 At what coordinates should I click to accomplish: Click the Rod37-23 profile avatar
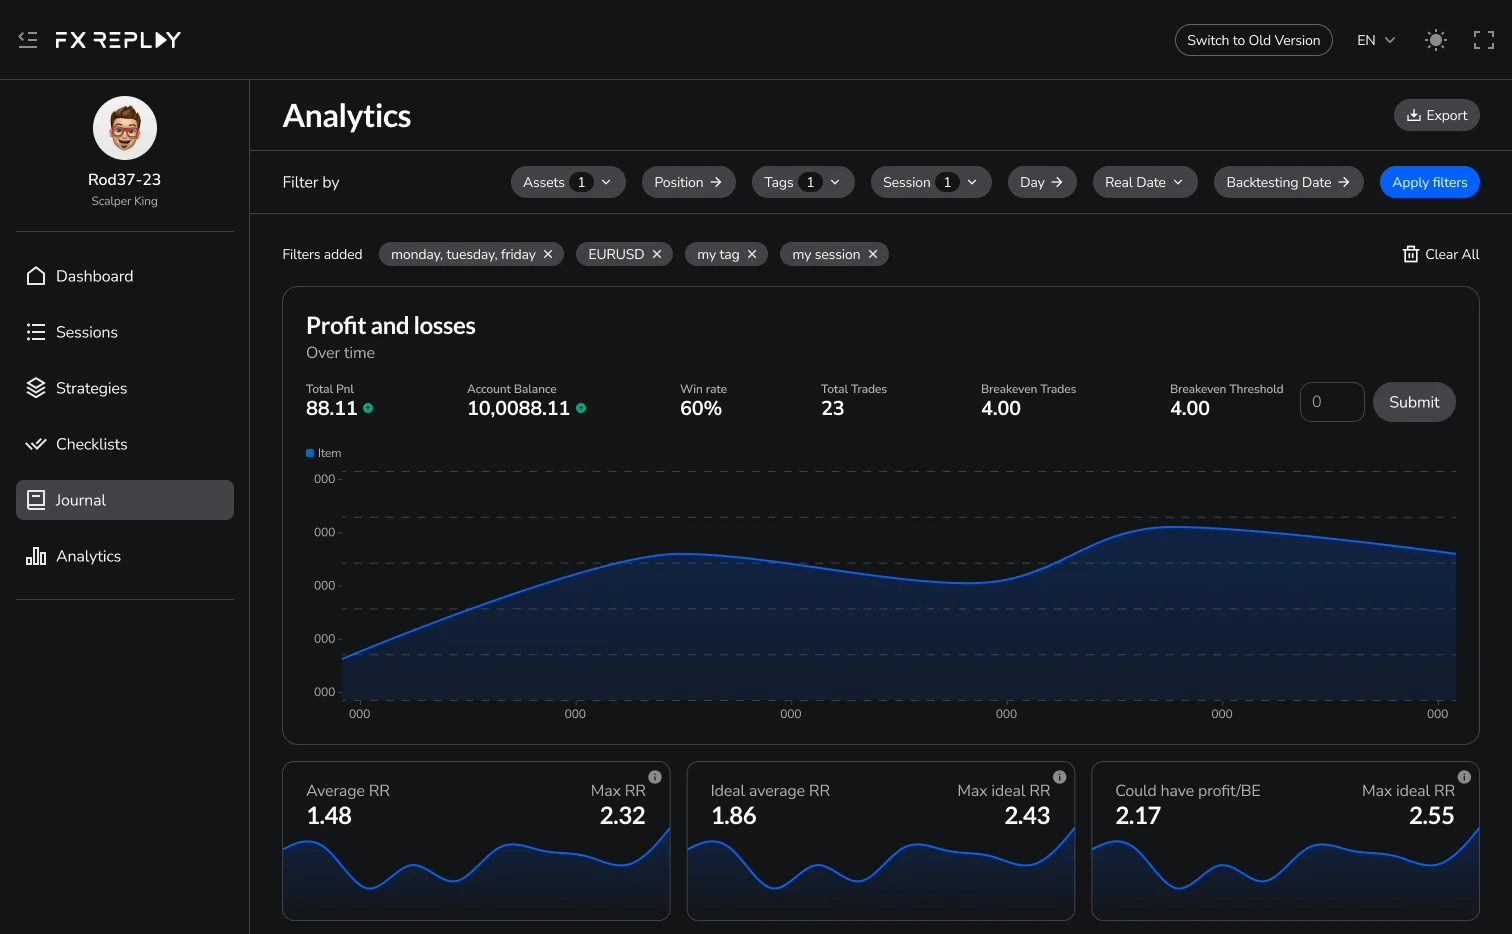pos(125,128)
